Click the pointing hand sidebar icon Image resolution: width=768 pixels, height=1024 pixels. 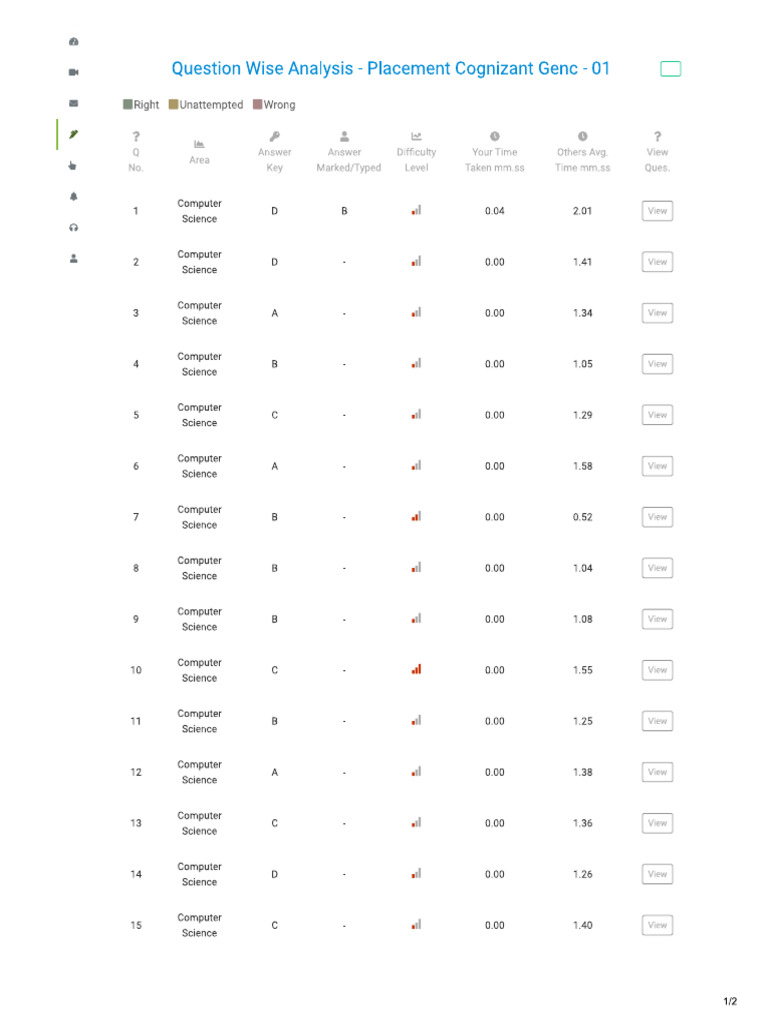72,165
